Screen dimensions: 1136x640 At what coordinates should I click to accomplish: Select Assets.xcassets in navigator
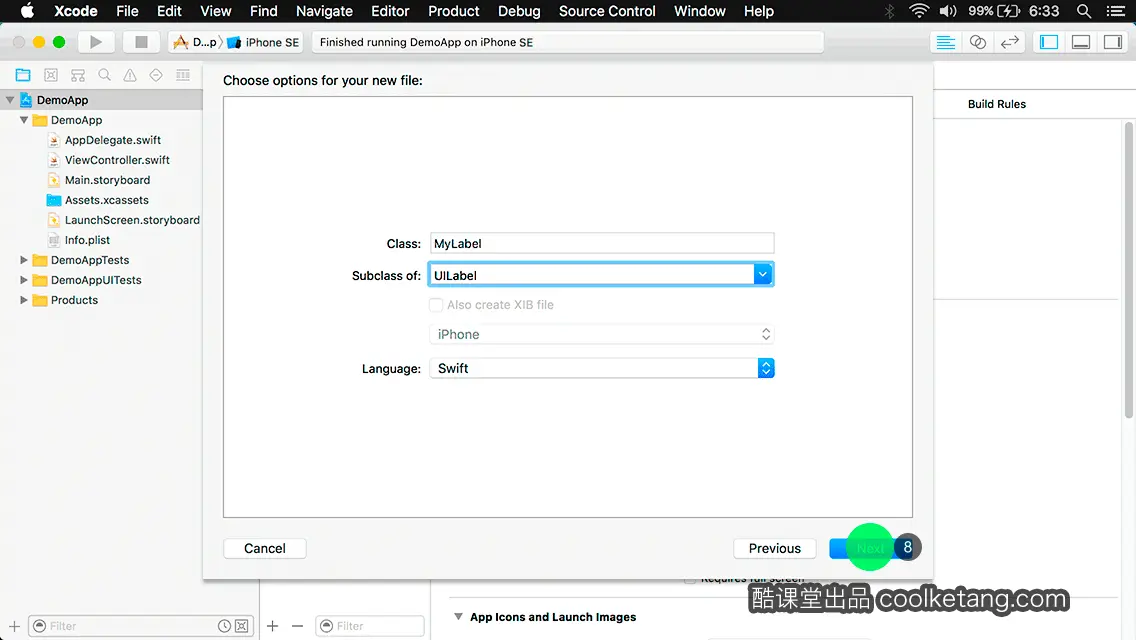106,200
